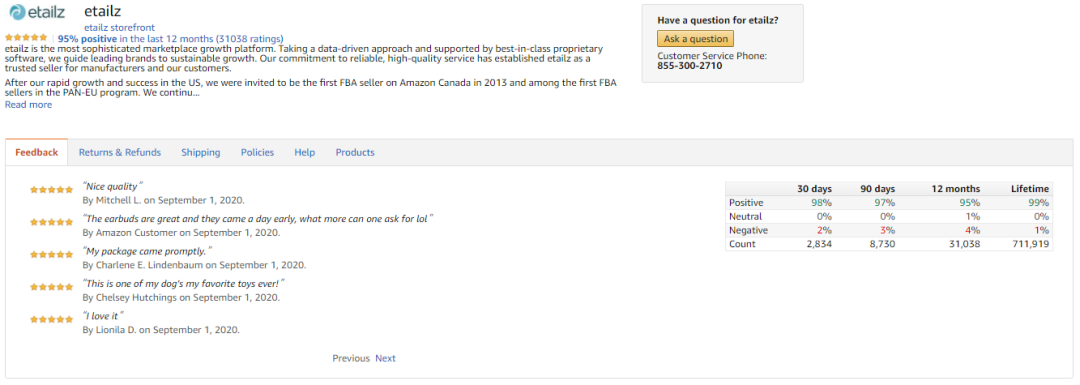Click star rating beside "Nice quality" review
1080x385 pixels.
[x=52, y=189]
